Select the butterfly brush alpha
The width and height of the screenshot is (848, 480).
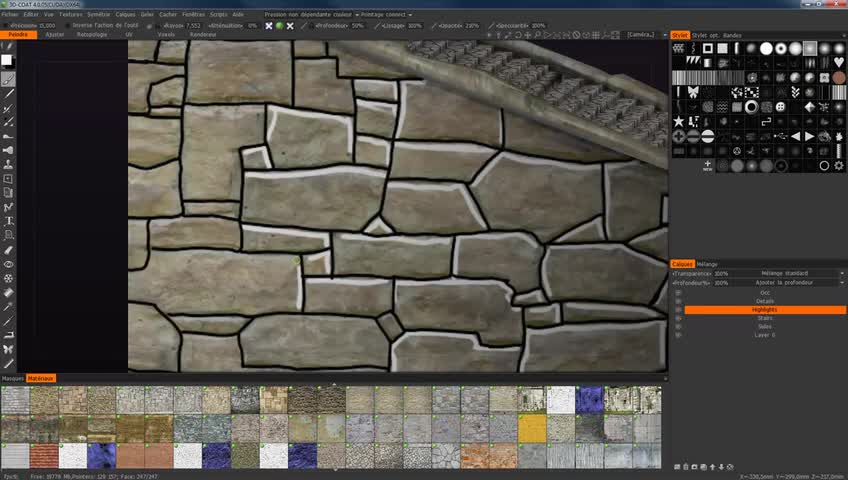click(693, 92)
